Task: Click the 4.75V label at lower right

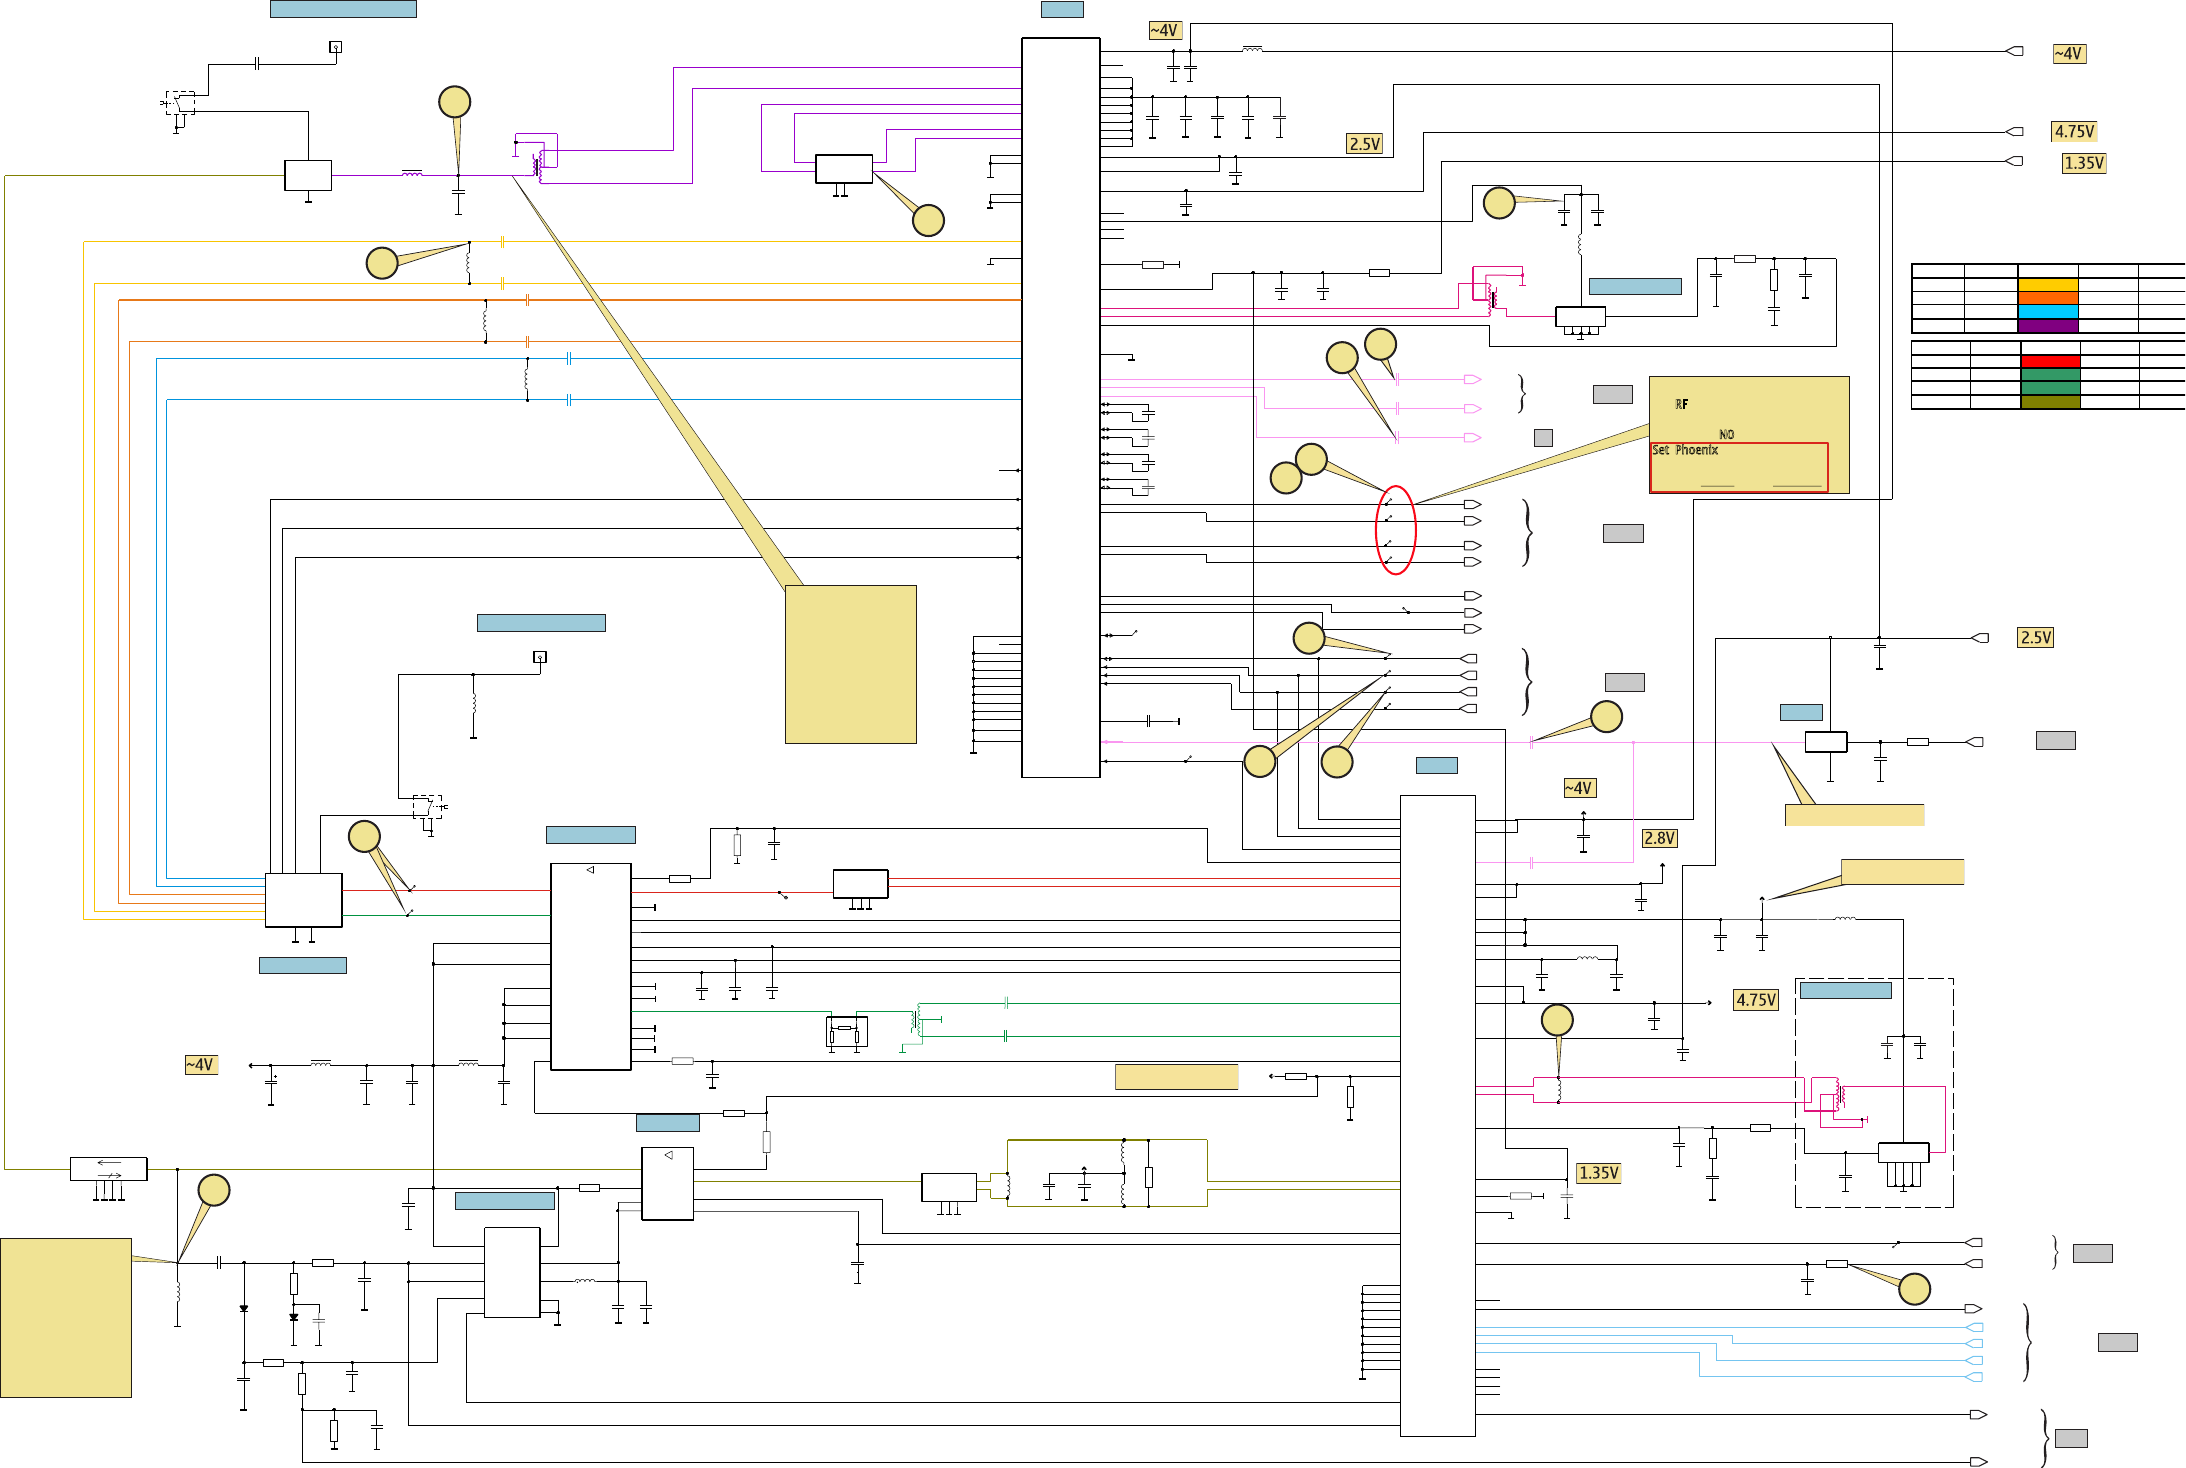Action: [1755, 1000]
